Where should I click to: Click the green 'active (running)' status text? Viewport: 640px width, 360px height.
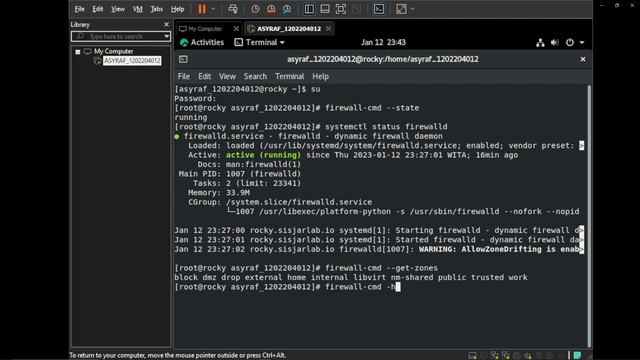pyautogui.click(x=263, y=155)
